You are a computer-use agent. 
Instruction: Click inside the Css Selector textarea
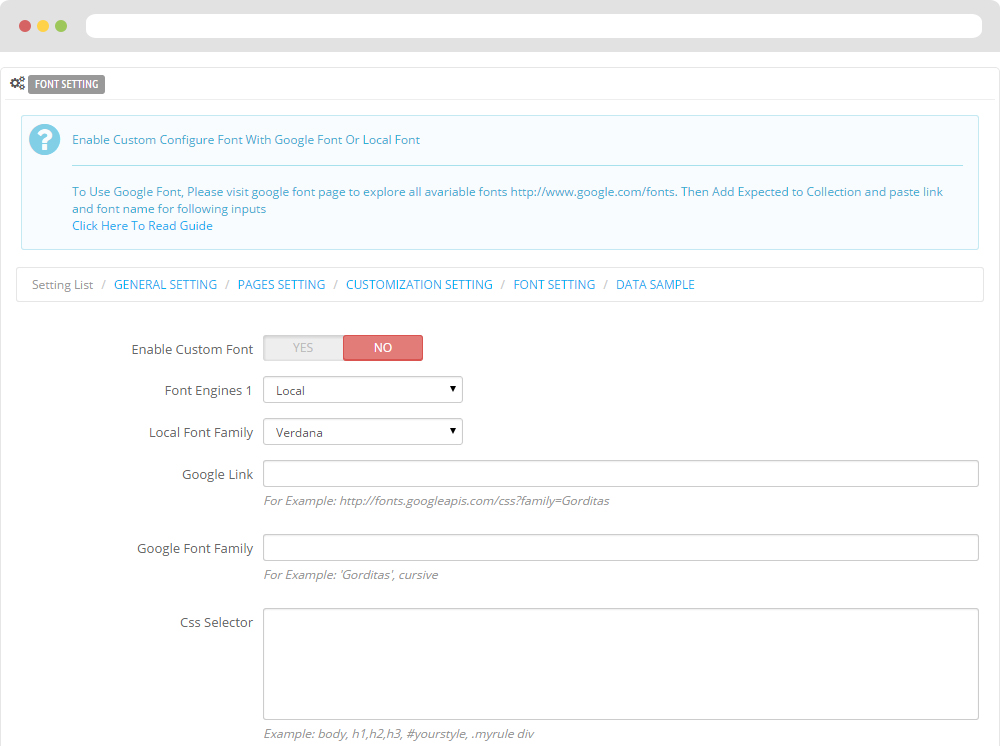[620, 664]
